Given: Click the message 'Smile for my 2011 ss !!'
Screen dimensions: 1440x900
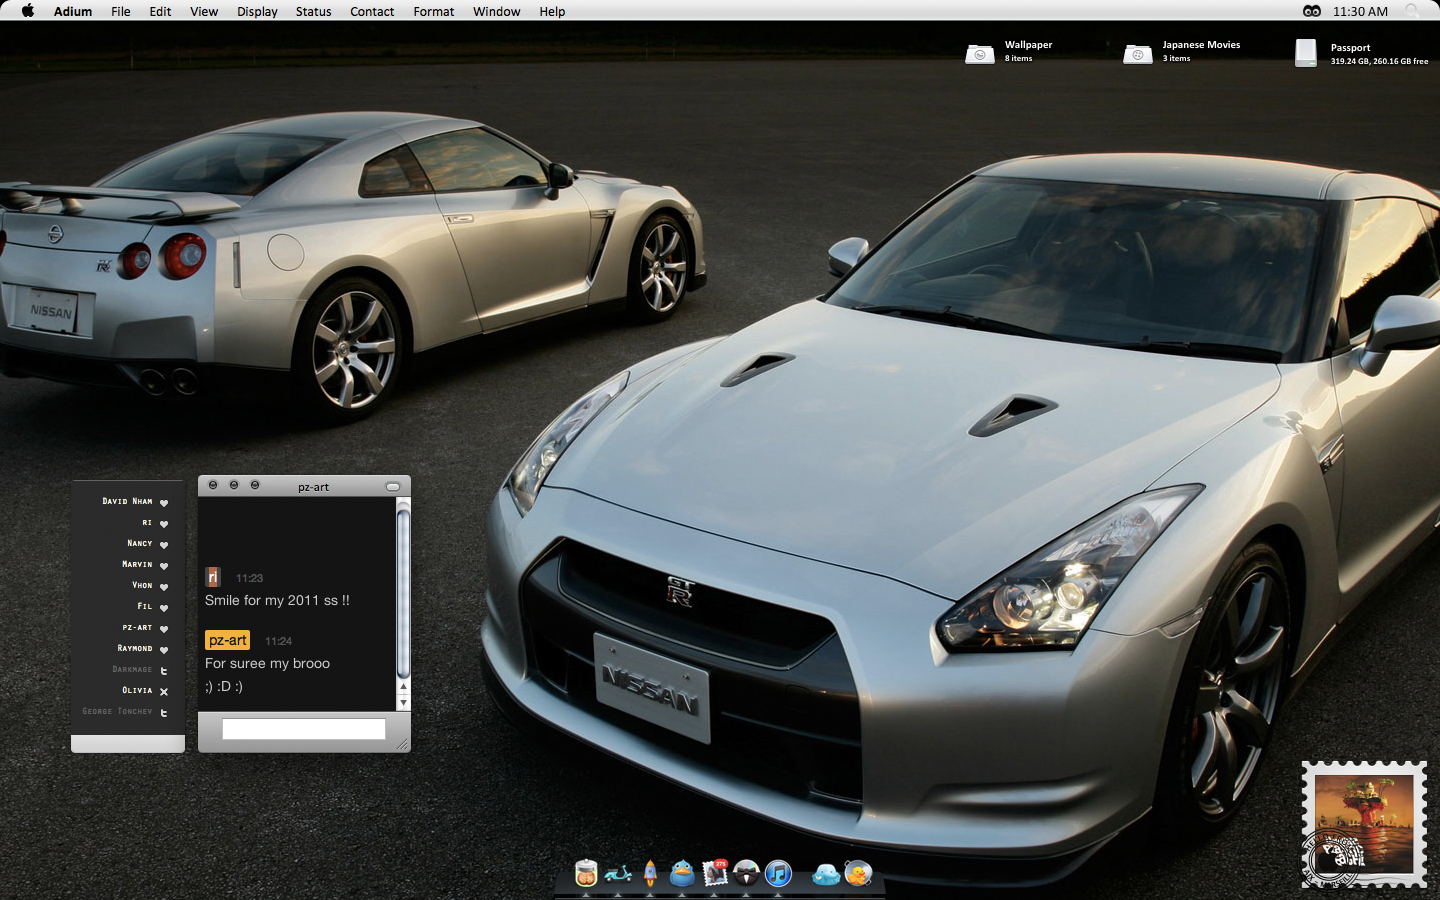Looking at the screenshot, I should coord(277,600).
